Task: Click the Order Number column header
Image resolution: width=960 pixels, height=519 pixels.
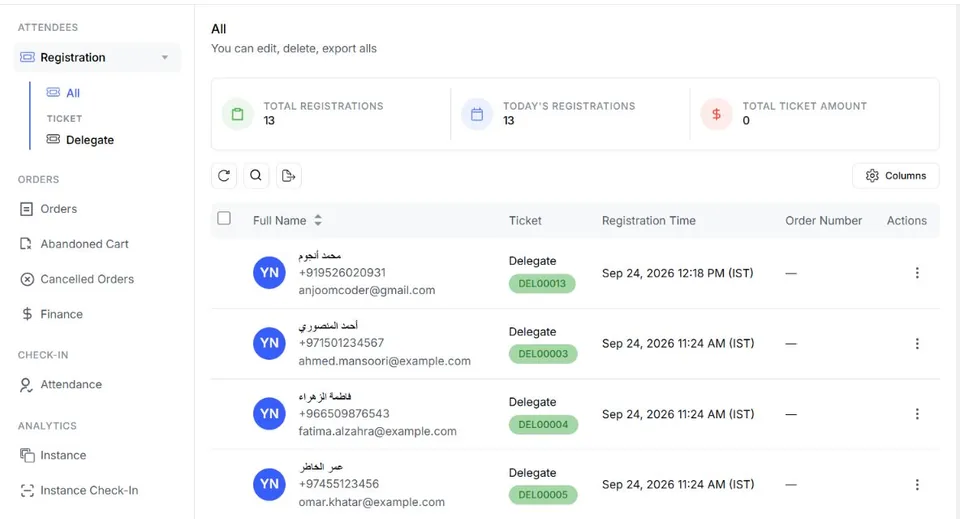Action: click(x=823, y=220)
